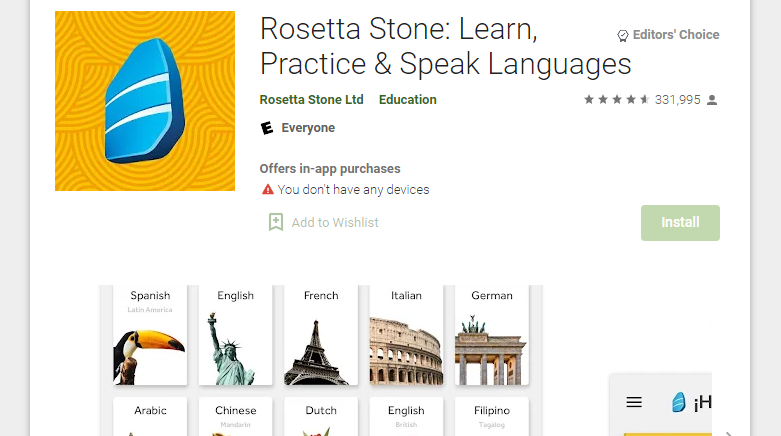Select the Filipino Tagalog card
Viewport: 781px width, 436px height.
coord(492,417)
